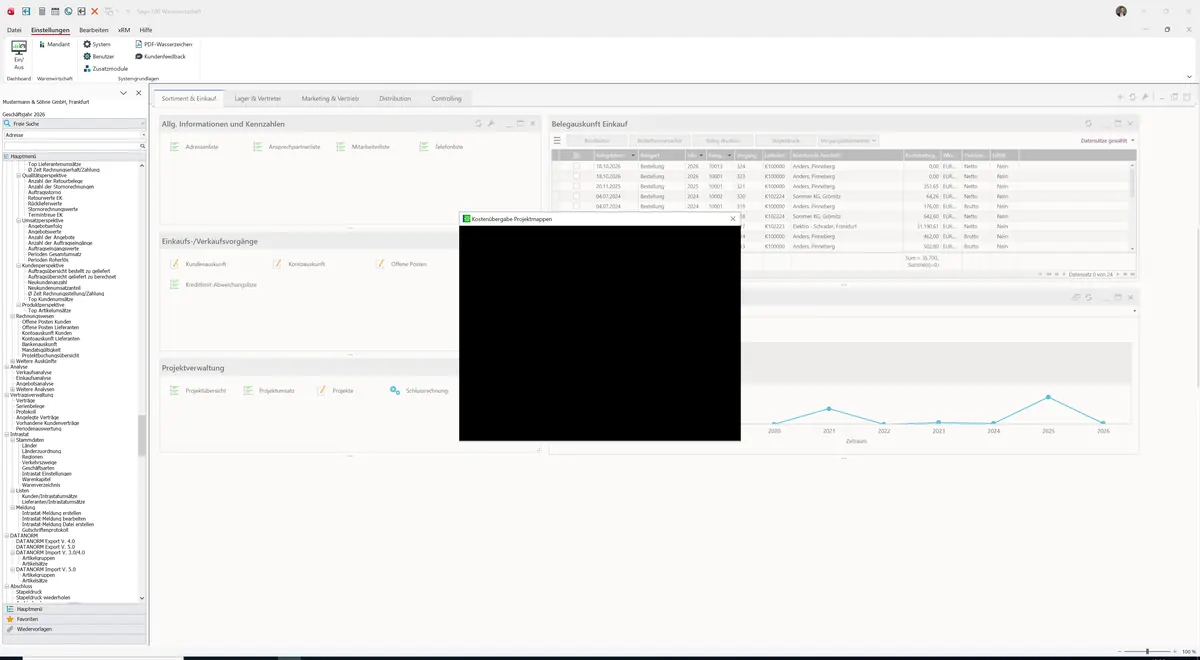Open the Datei menu

[x=14, y=30]
